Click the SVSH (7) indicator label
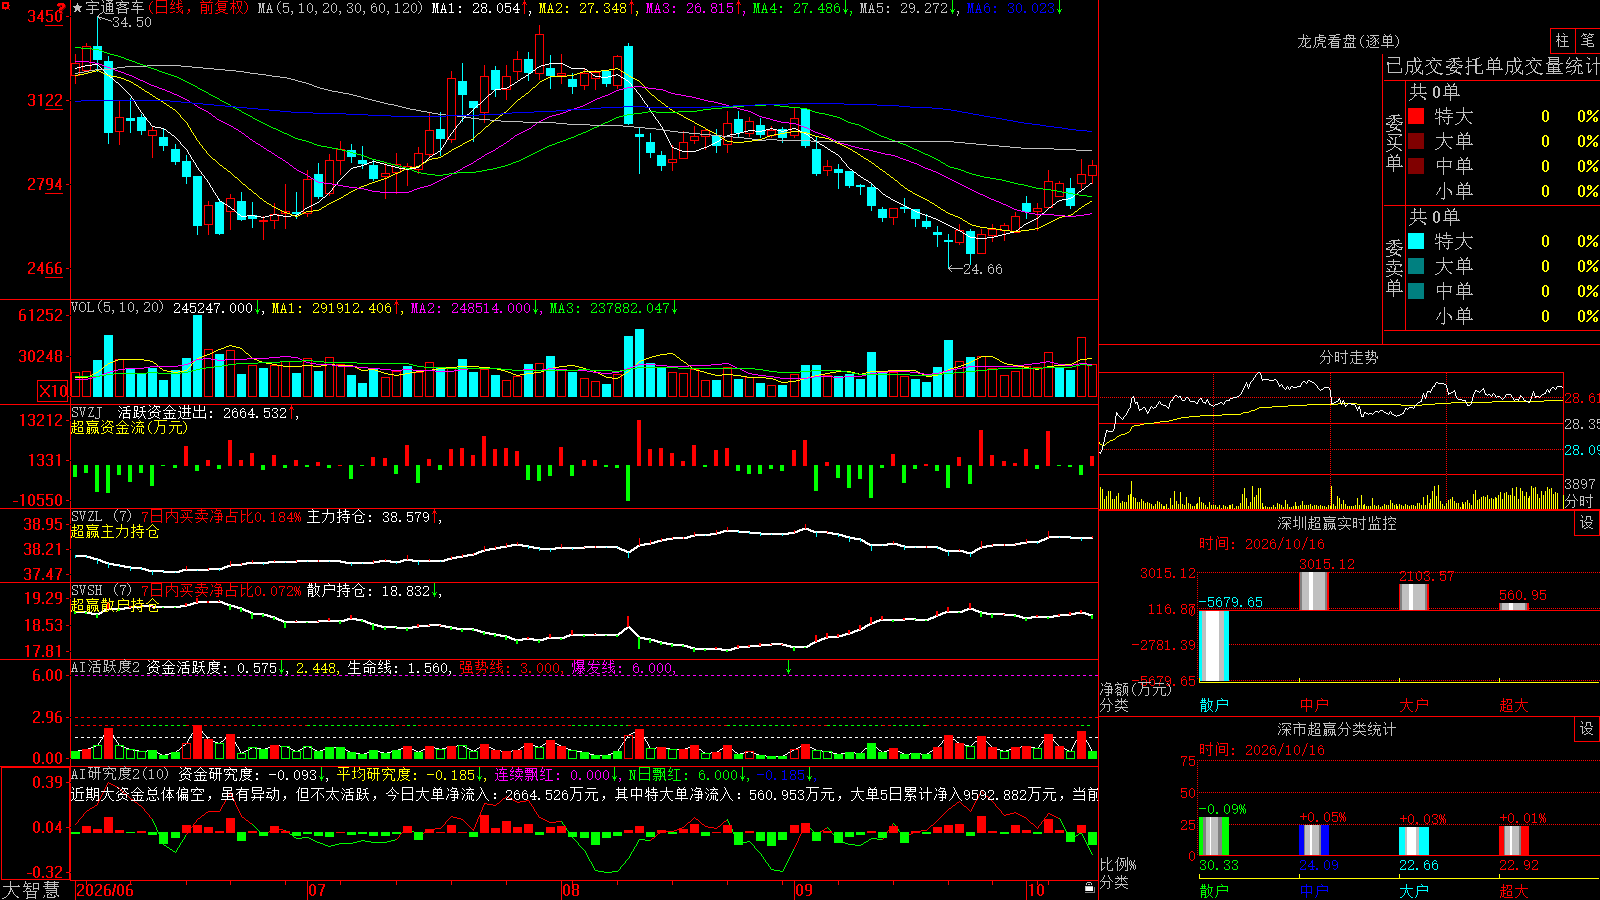This screenshot has height=900, width=1600. pyautogui.click(x=101, y=590)
